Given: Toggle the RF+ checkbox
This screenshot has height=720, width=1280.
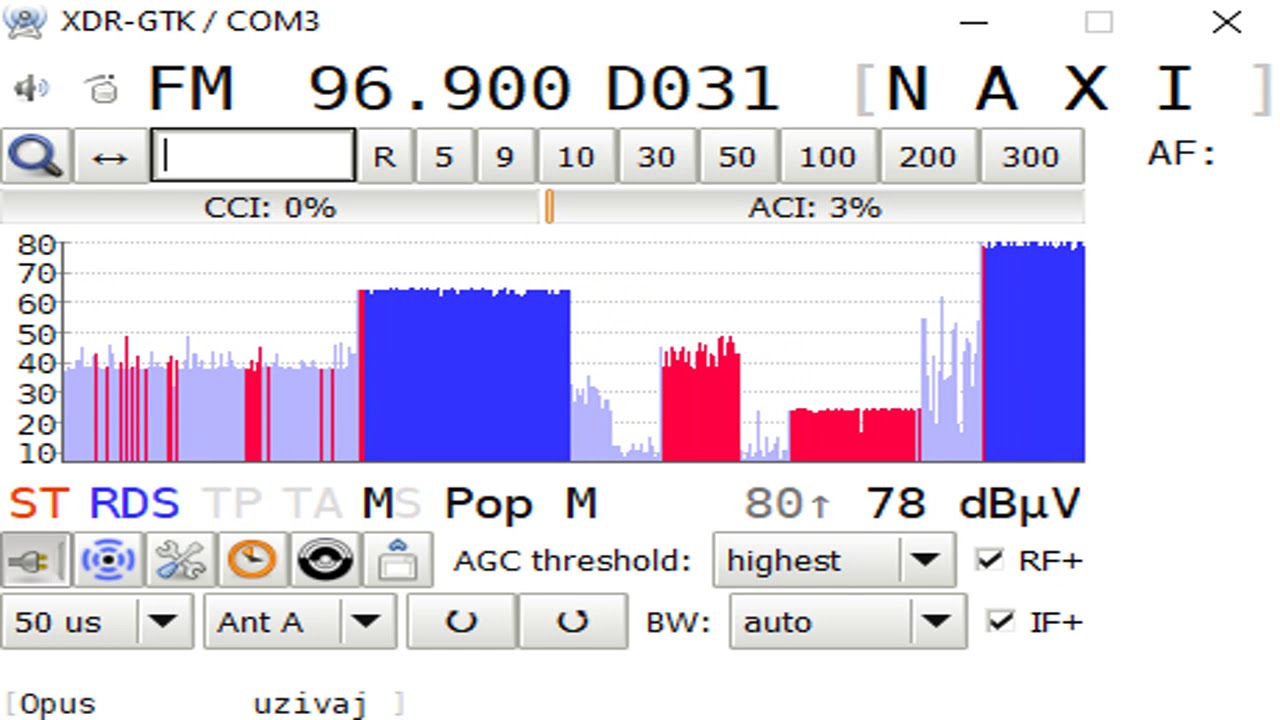Looking at the screenshot, I should (x=990, y=560).
